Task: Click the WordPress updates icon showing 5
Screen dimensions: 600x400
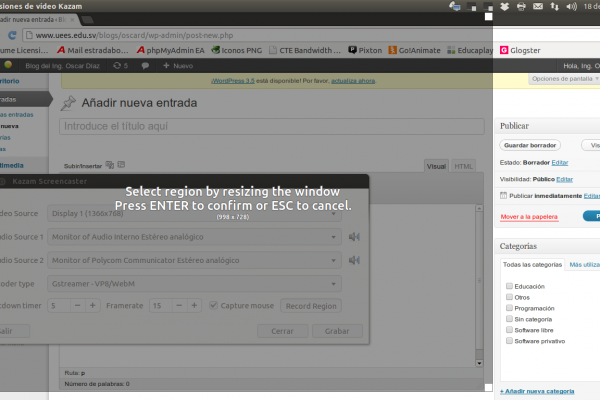Action: [120, 66]
